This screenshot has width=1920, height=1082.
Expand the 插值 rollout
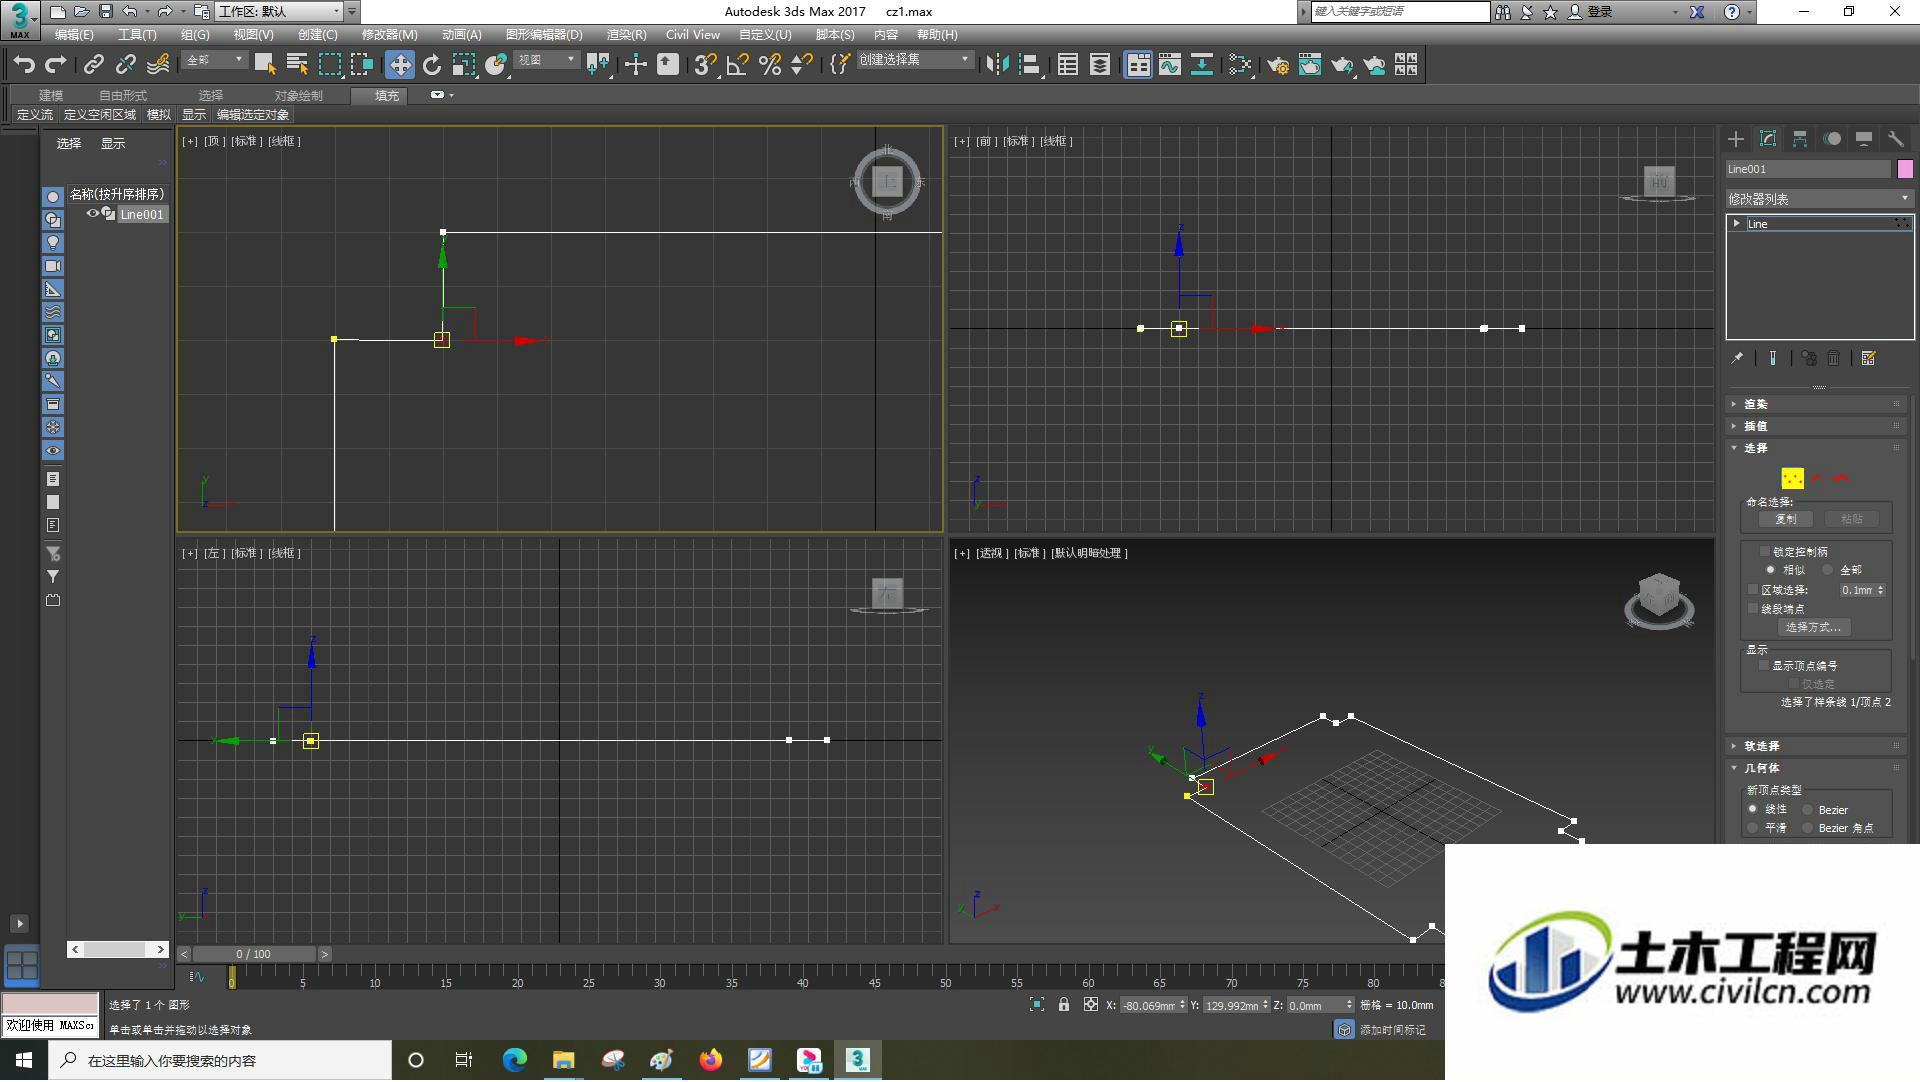(x=1818, y=426)
